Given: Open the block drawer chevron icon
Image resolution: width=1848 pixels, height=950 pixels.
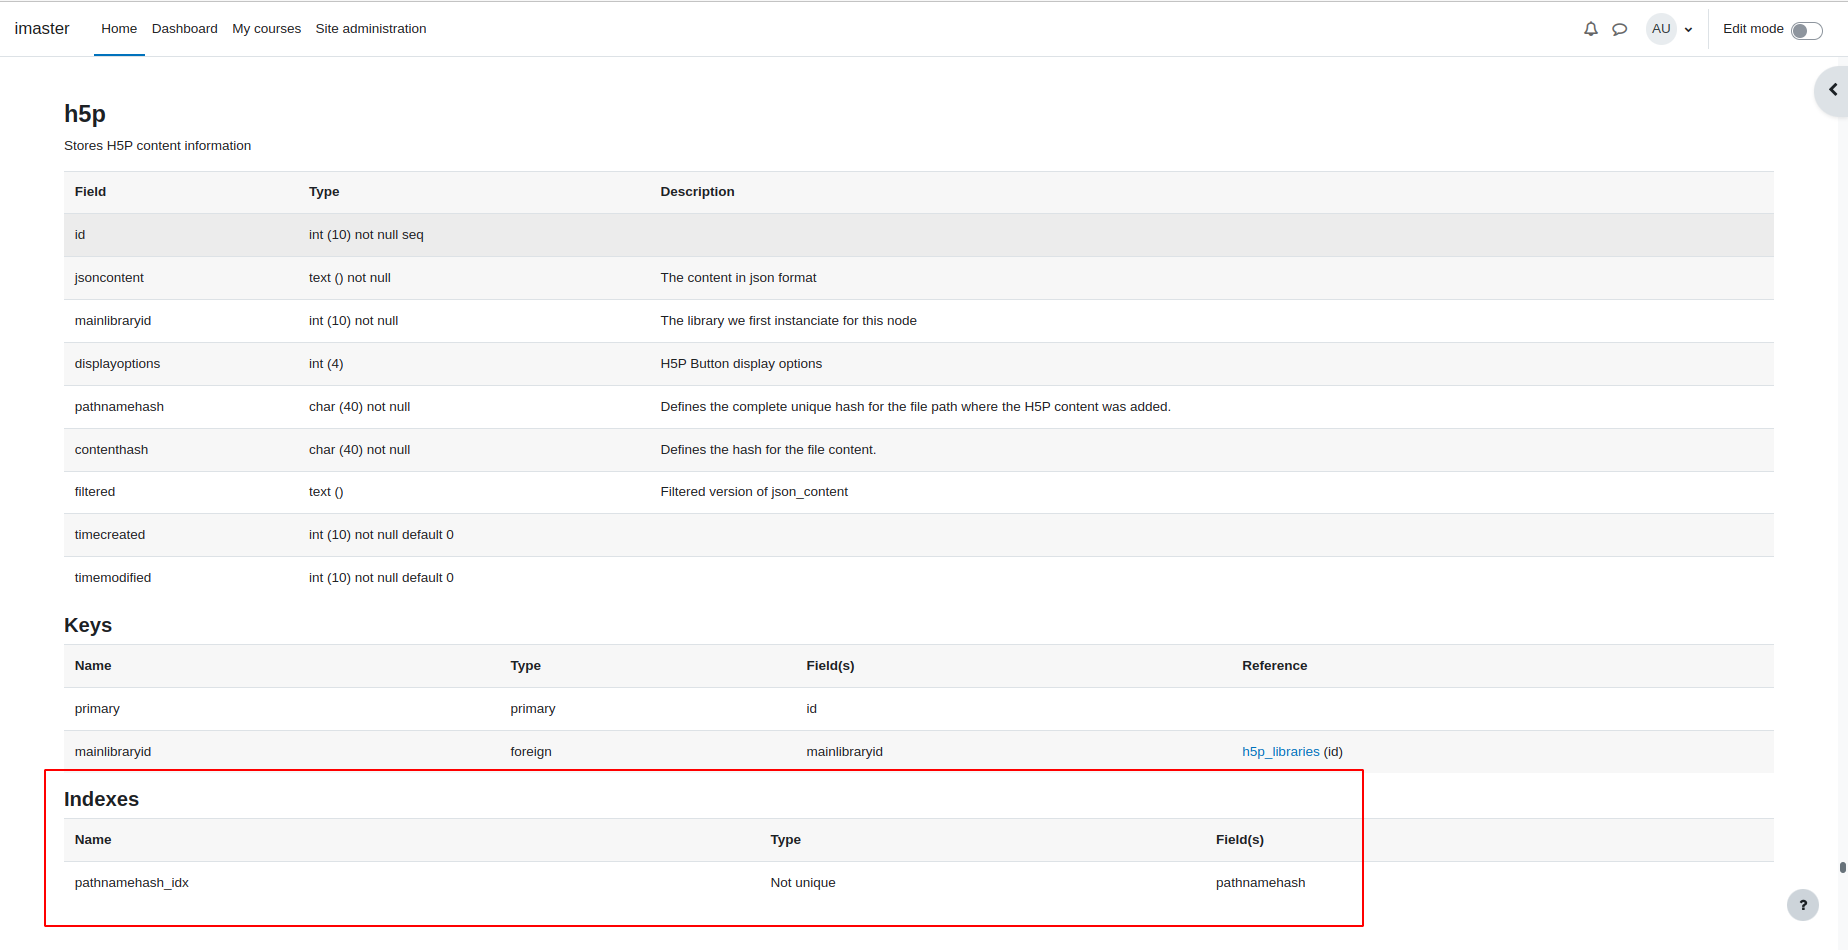Looking at the screenshot, I should click(x=1833, y=90).
